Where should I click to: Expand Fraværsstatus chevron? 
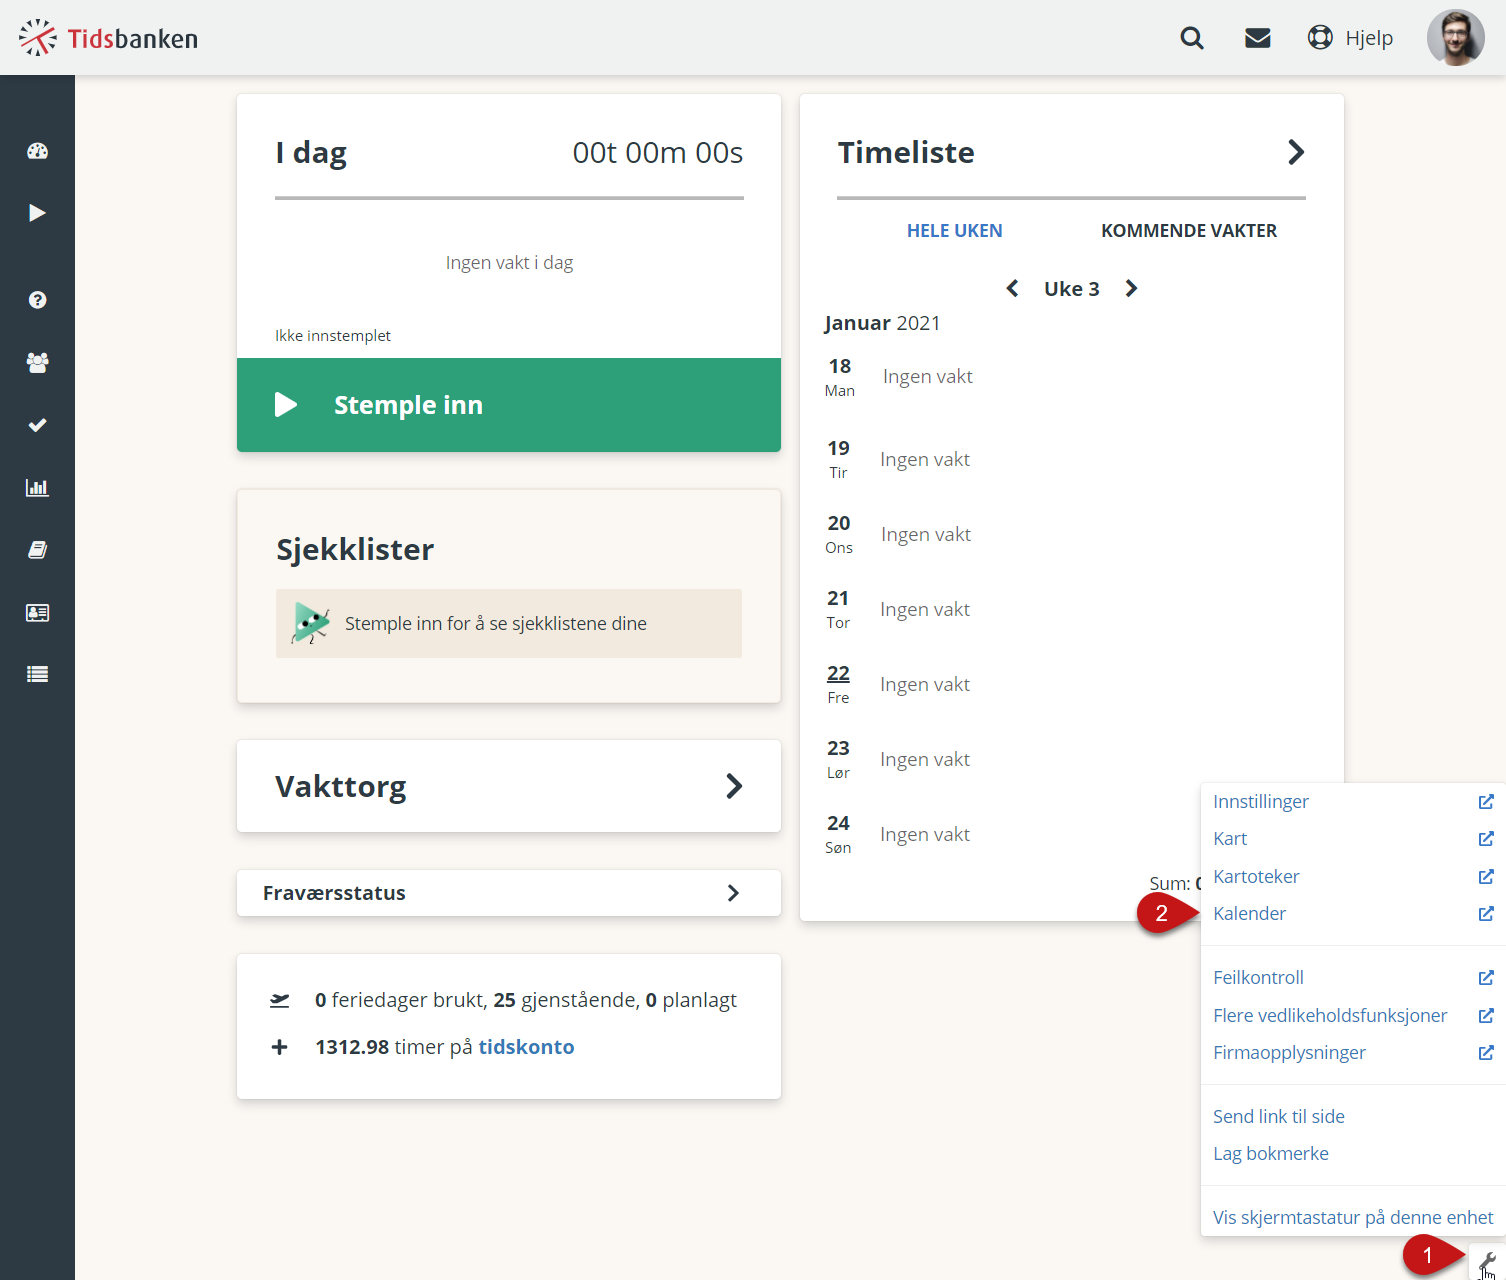pos(733,893)
